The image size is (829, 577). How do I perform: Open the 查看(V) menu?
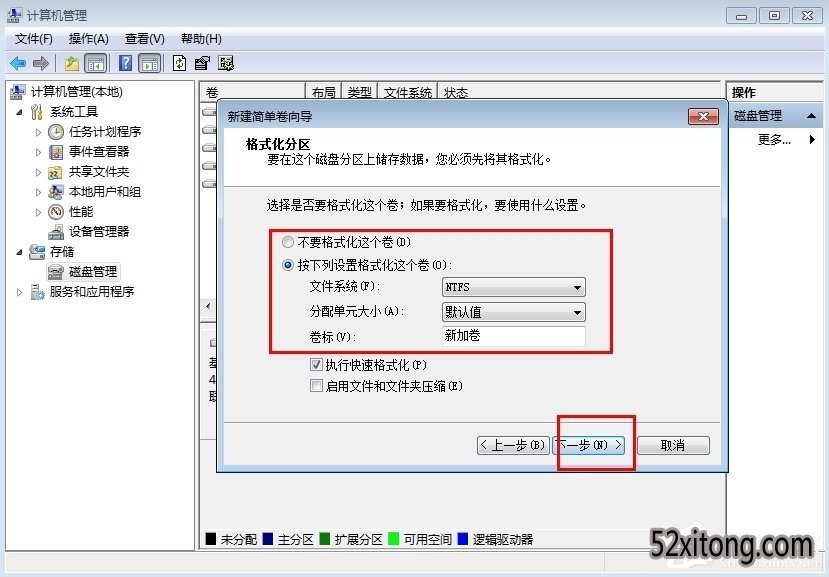(144, 39)
